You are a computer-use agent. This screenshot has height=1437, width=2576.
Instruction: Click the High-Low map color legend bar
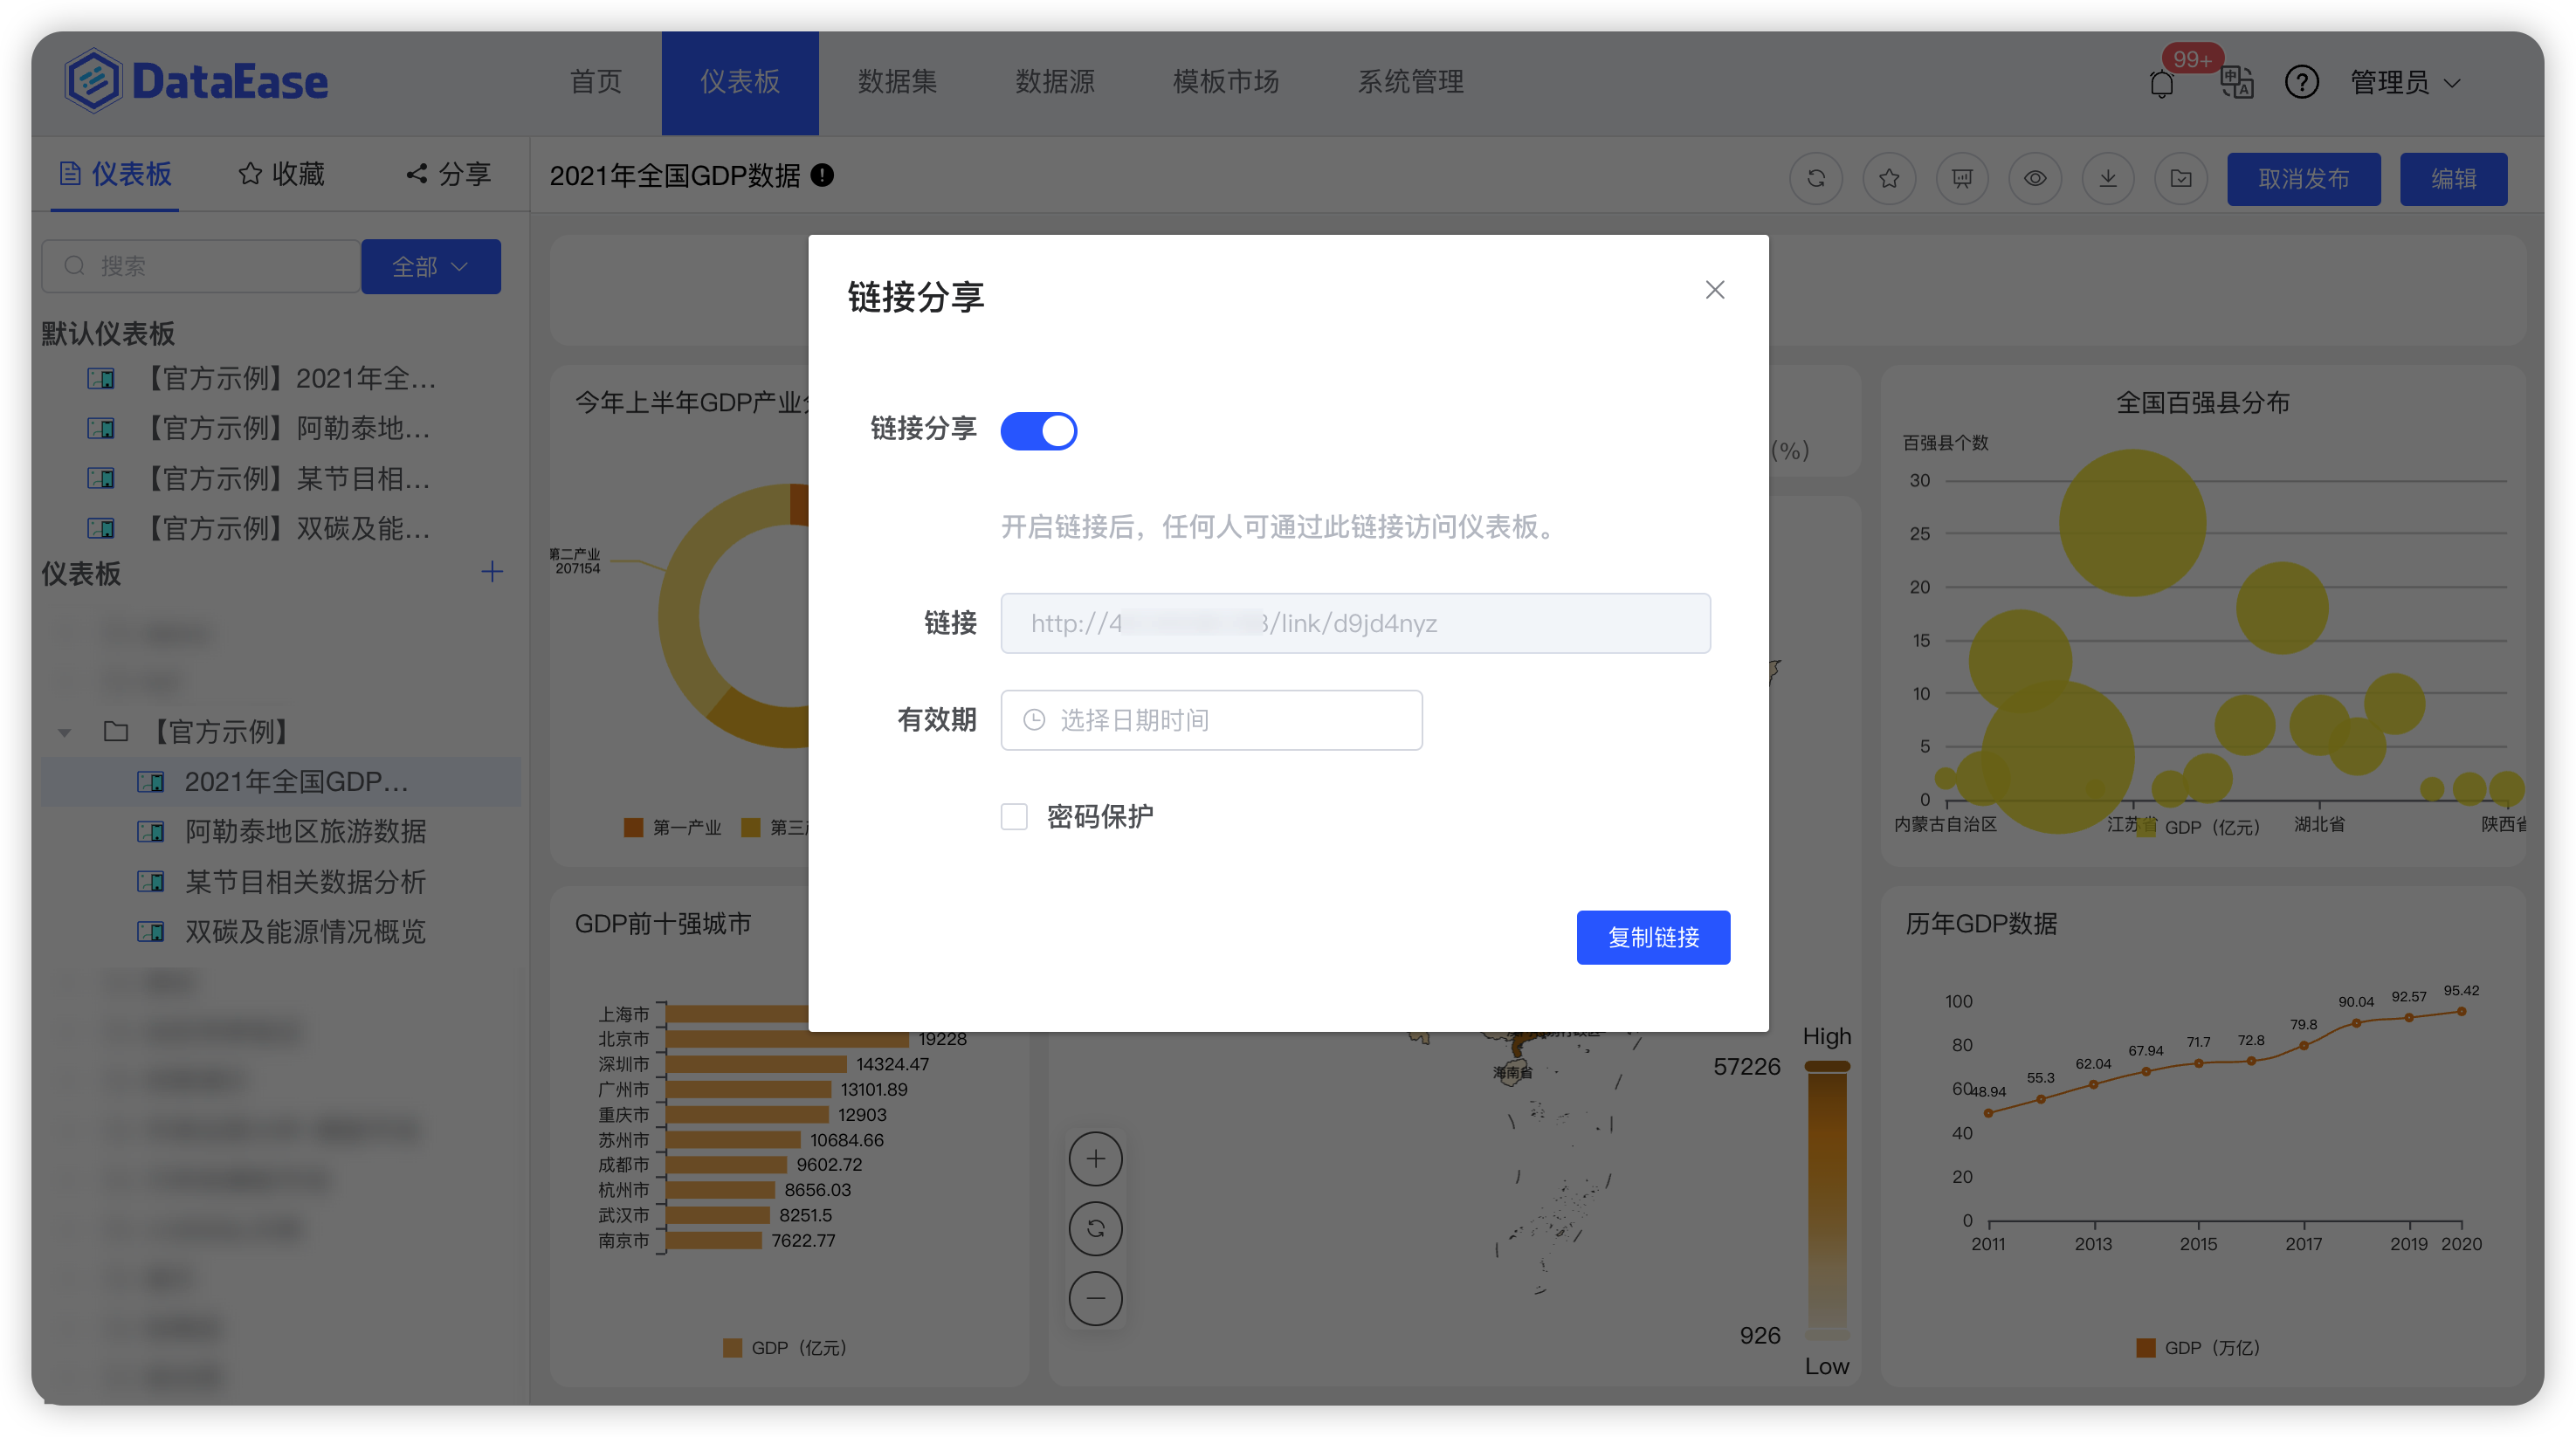coord(1827,1200)
